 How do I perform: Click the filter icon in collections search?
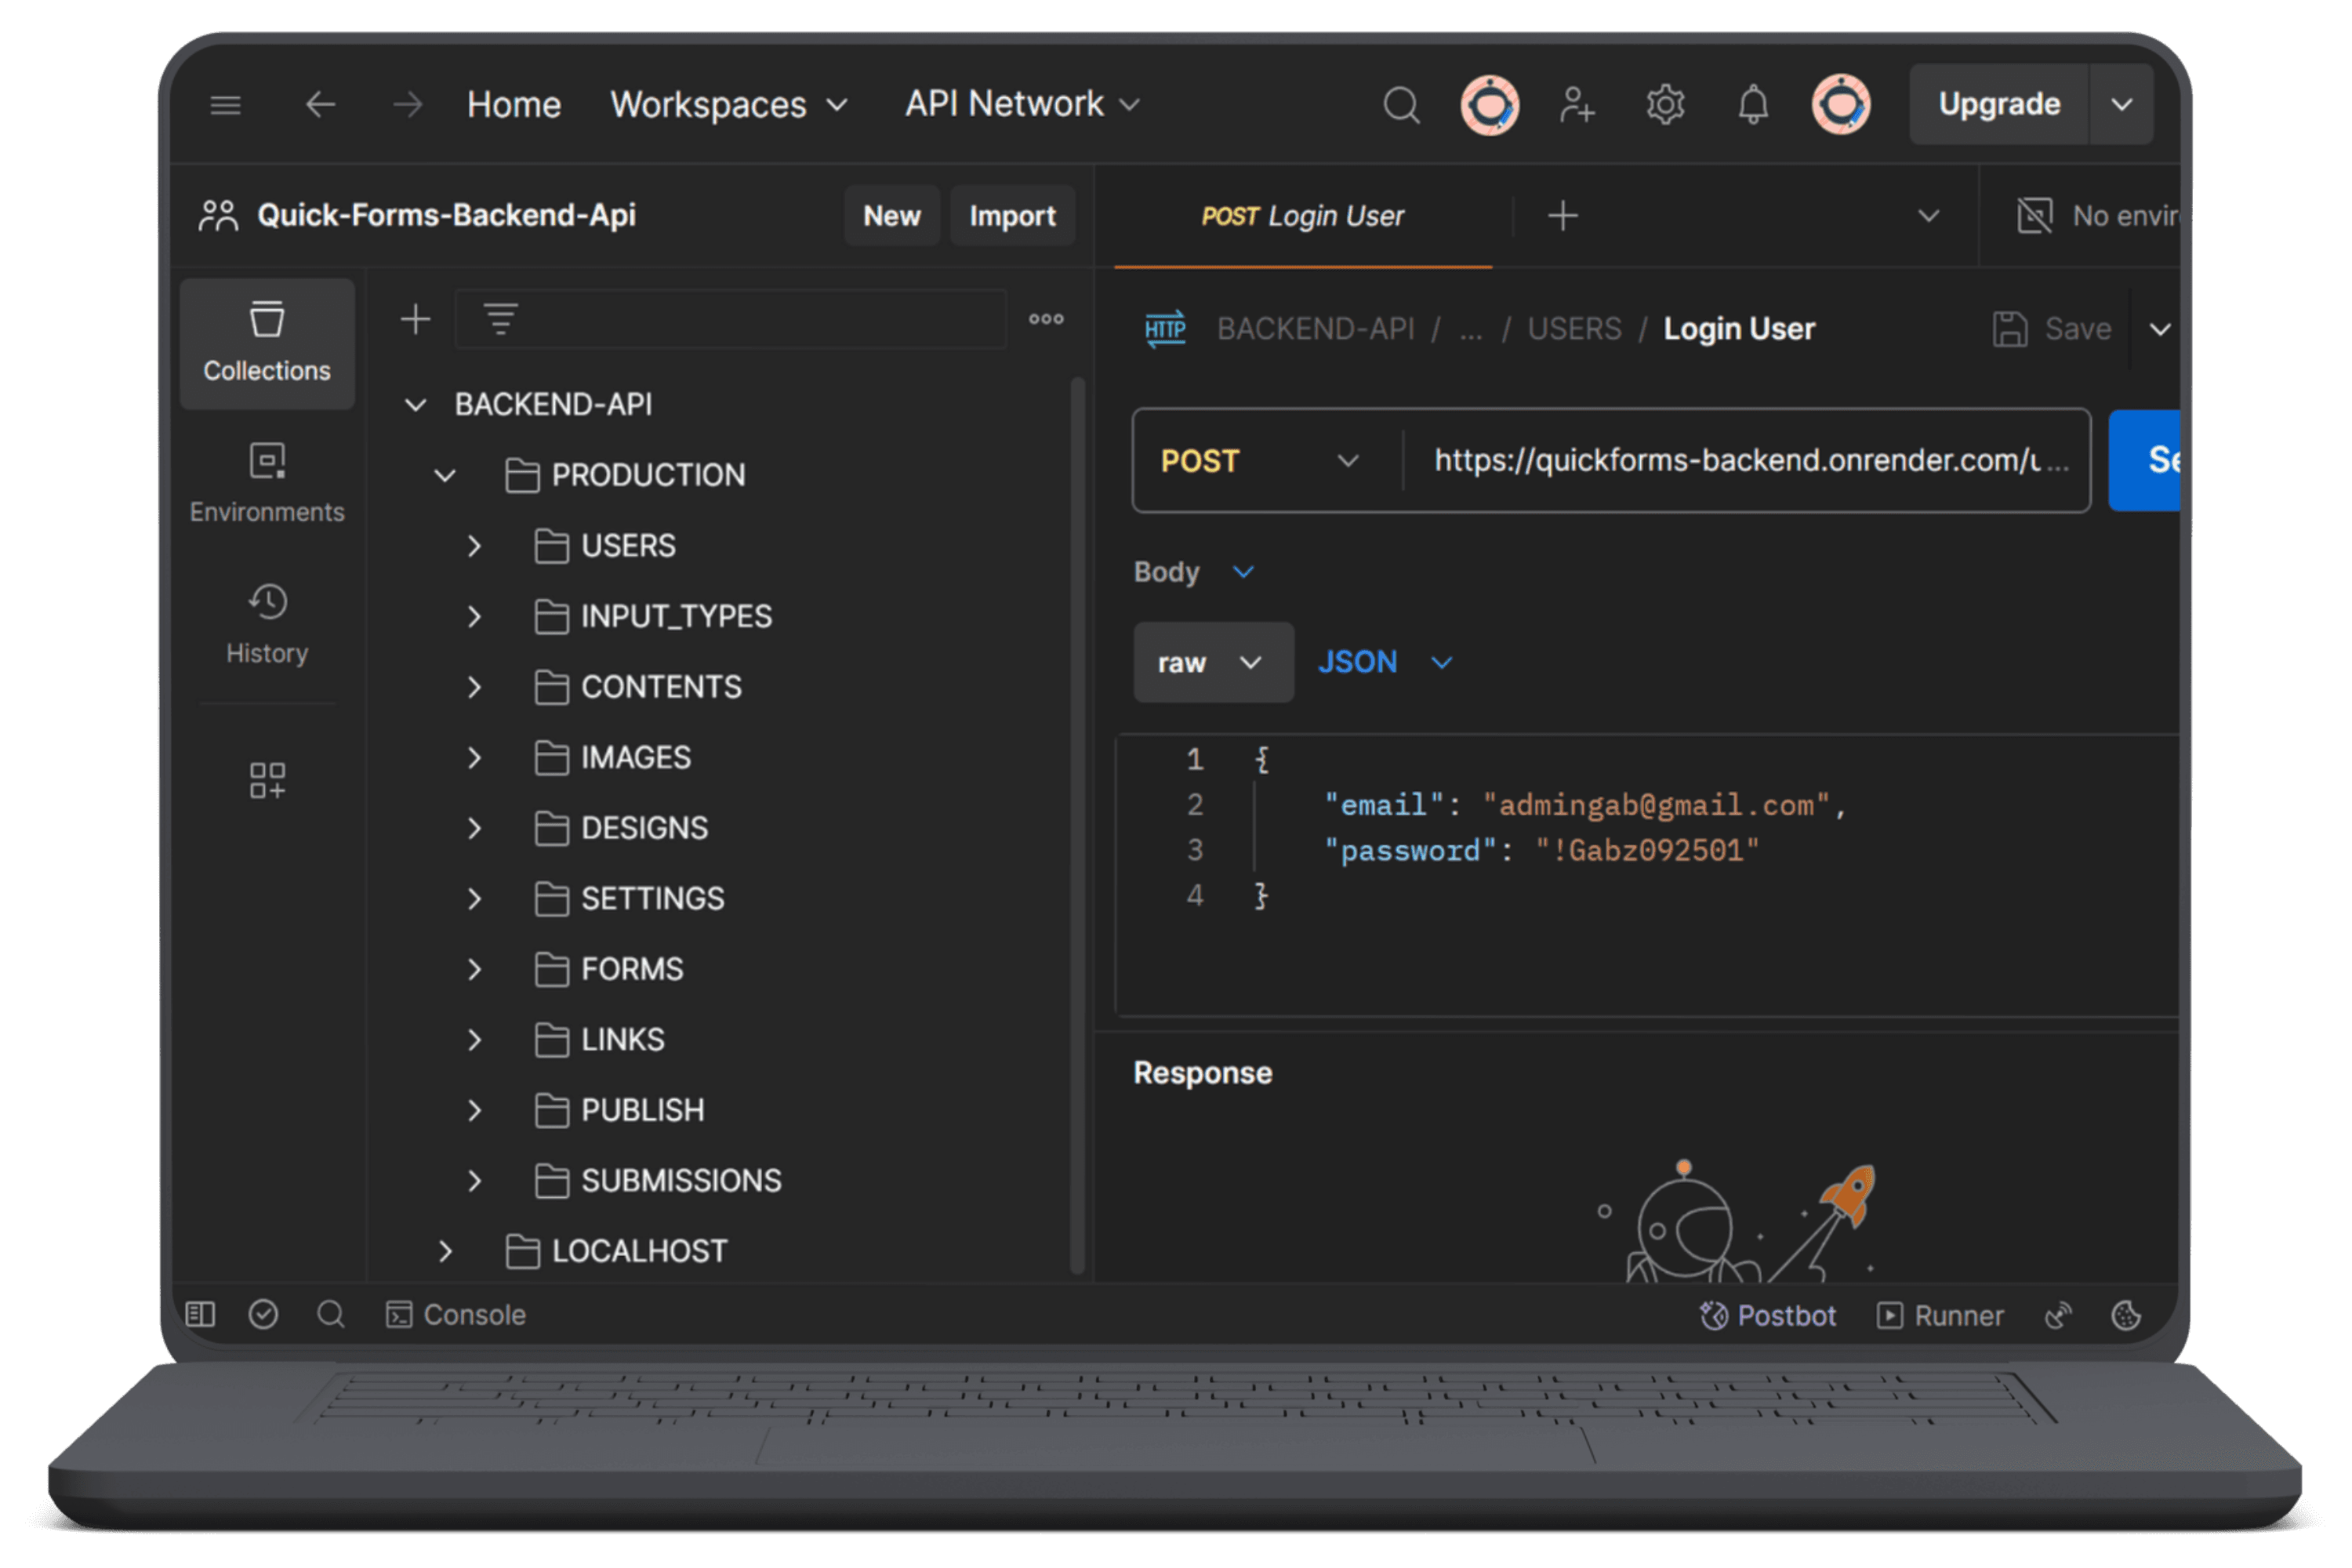[x=500, y=320]
